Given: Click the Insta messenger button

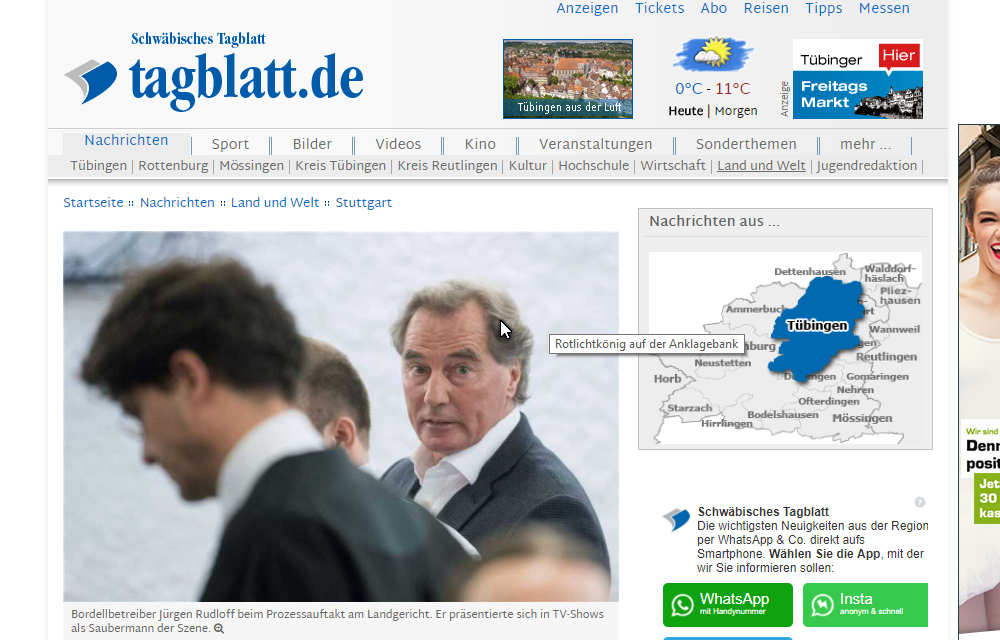Looking at the screenshot, I should coord(865,605).
